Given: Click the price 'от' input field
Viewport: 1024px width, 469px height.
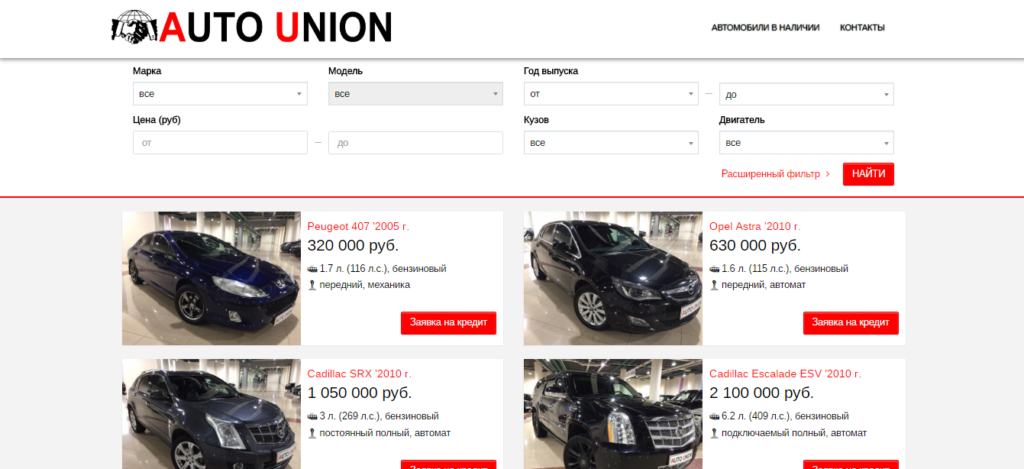Looking at the screenshot, I should 220,142.
